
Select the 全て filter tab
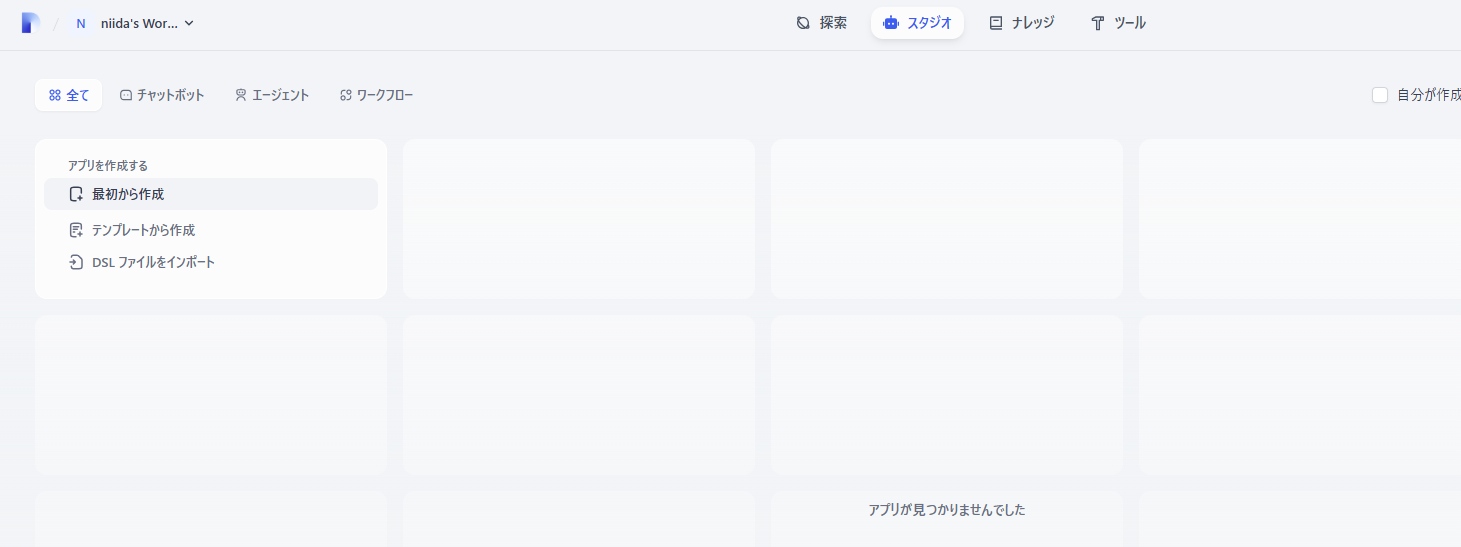[68, 95]
